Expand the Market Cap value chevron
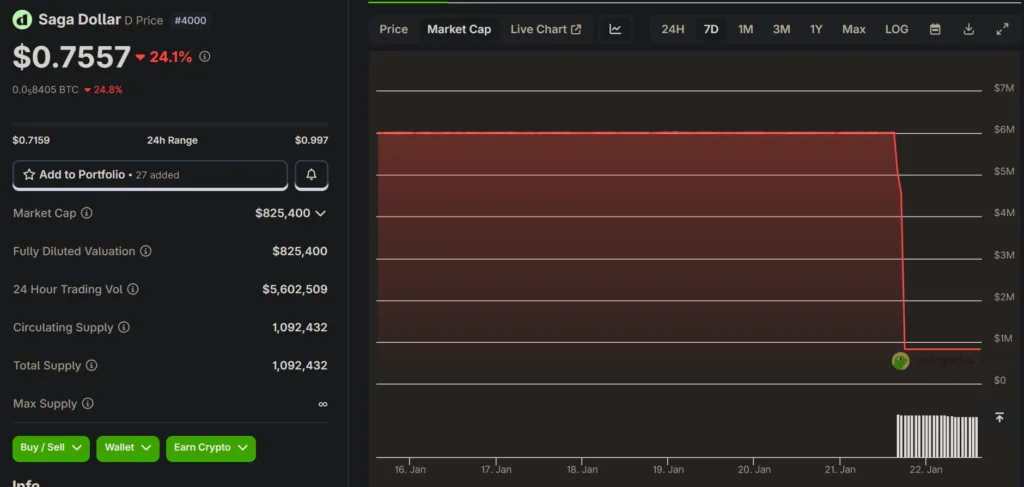 (320, 213)
